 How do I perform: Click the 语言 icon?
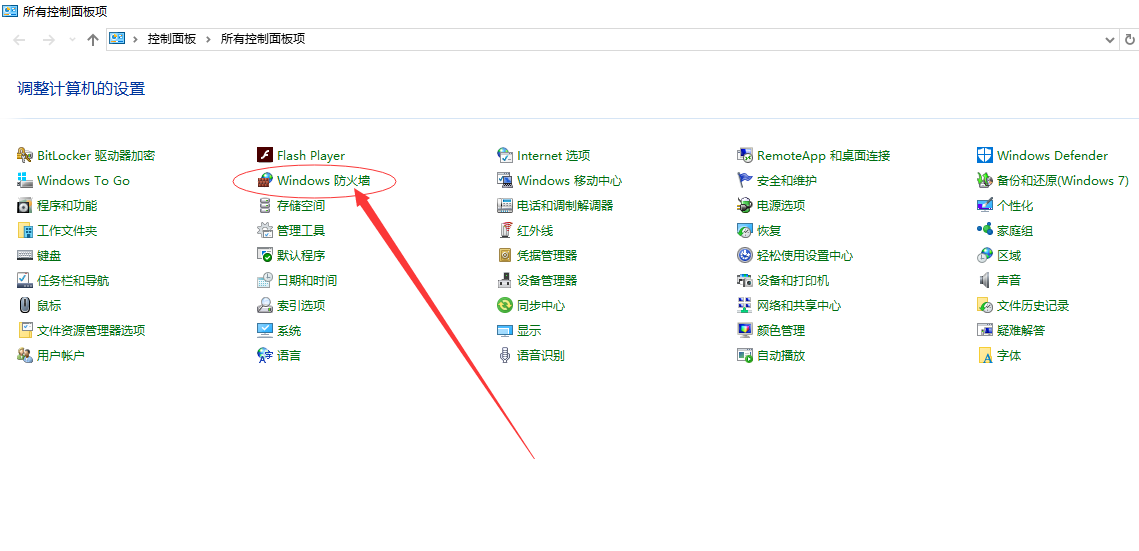[264, 356]
